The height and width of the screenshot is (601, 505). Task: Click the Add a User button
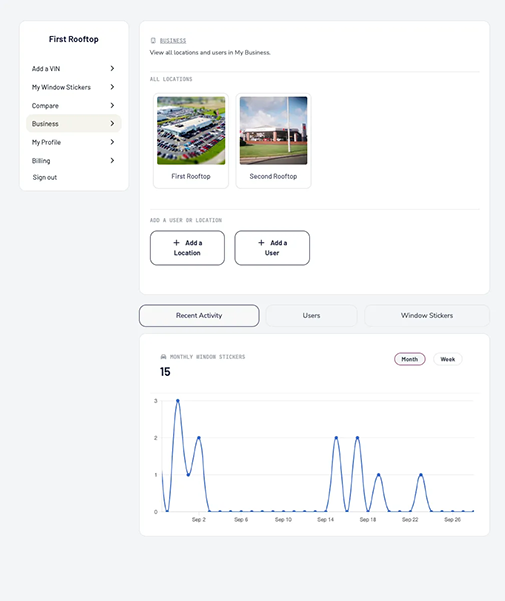click(x=272, y=248)
